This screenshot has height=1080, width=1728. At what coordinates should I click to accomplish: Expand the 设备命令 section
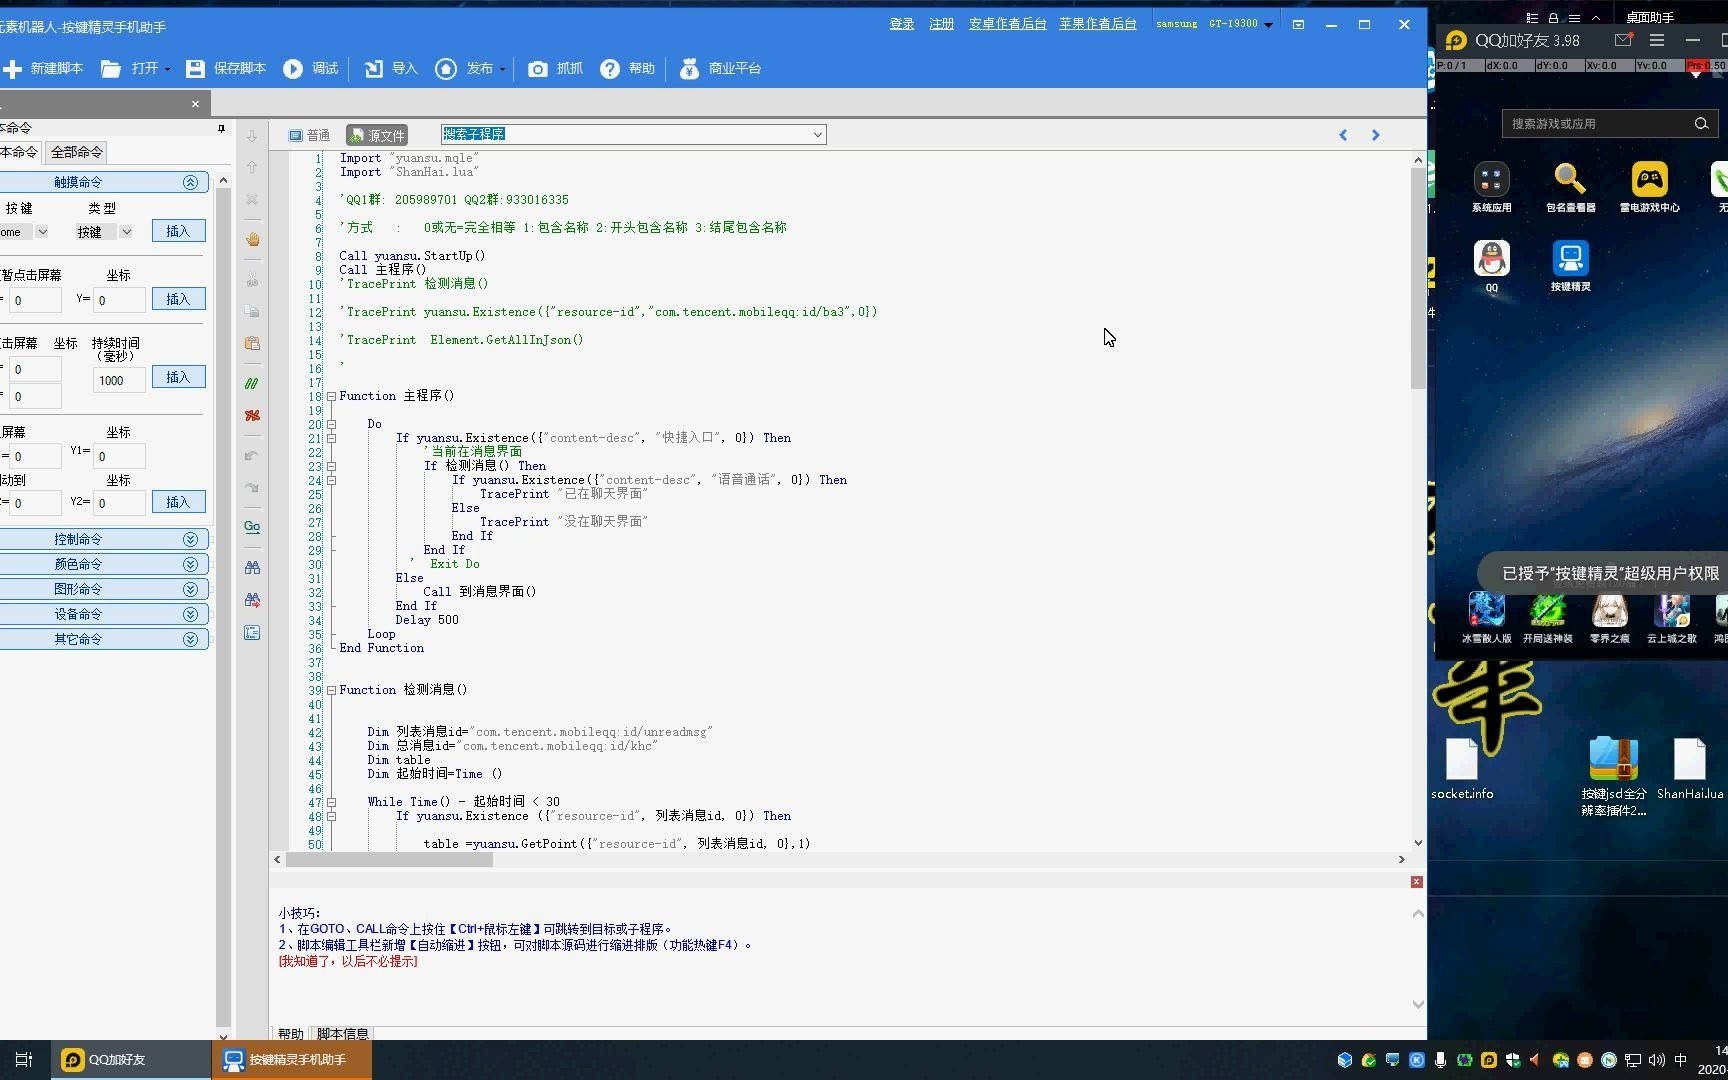(190, 614)
